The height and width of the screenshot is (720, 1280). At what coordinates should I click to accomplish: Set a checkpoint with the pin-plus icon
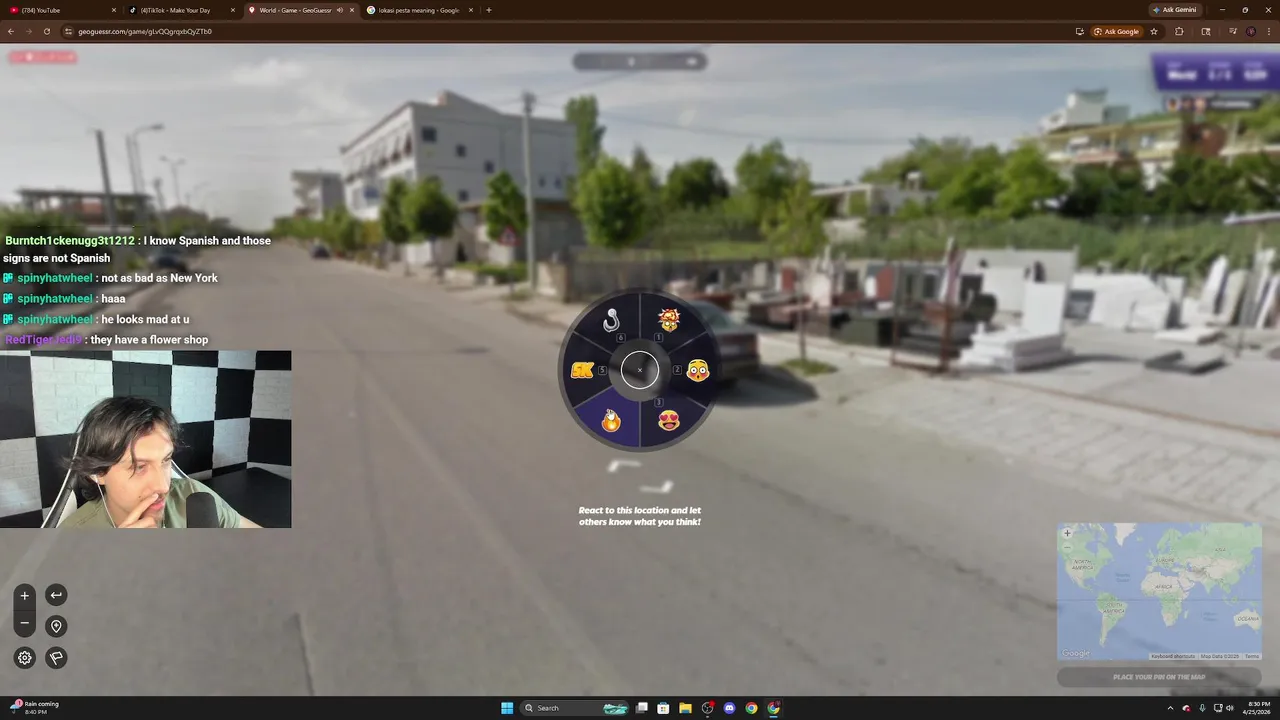[x=56, y=626]
